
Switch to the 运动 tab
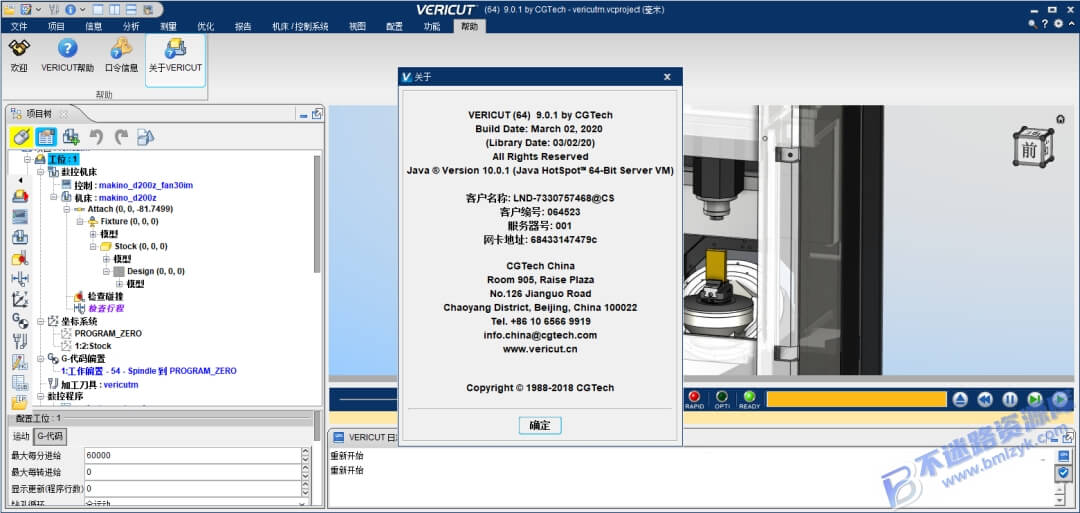[x=21, y=436]
